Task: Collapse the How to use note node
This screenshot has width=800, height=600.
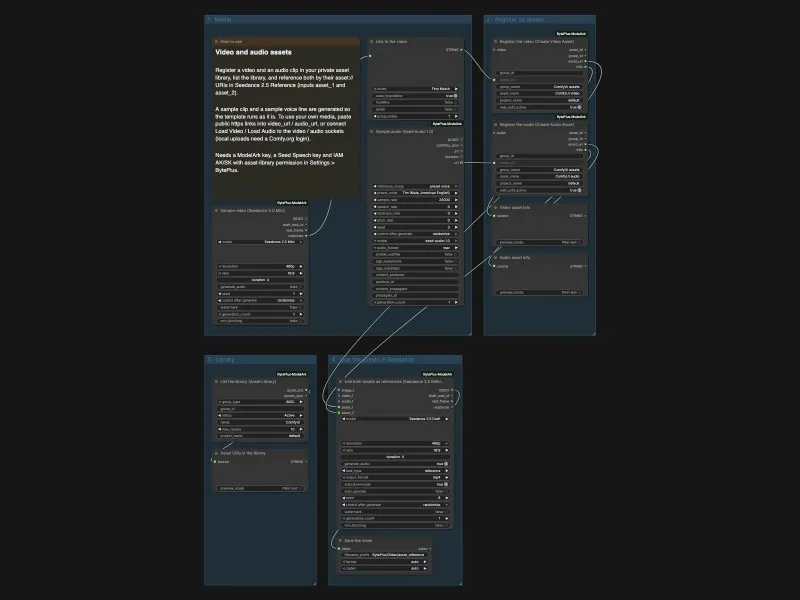Action: (216, 41)
